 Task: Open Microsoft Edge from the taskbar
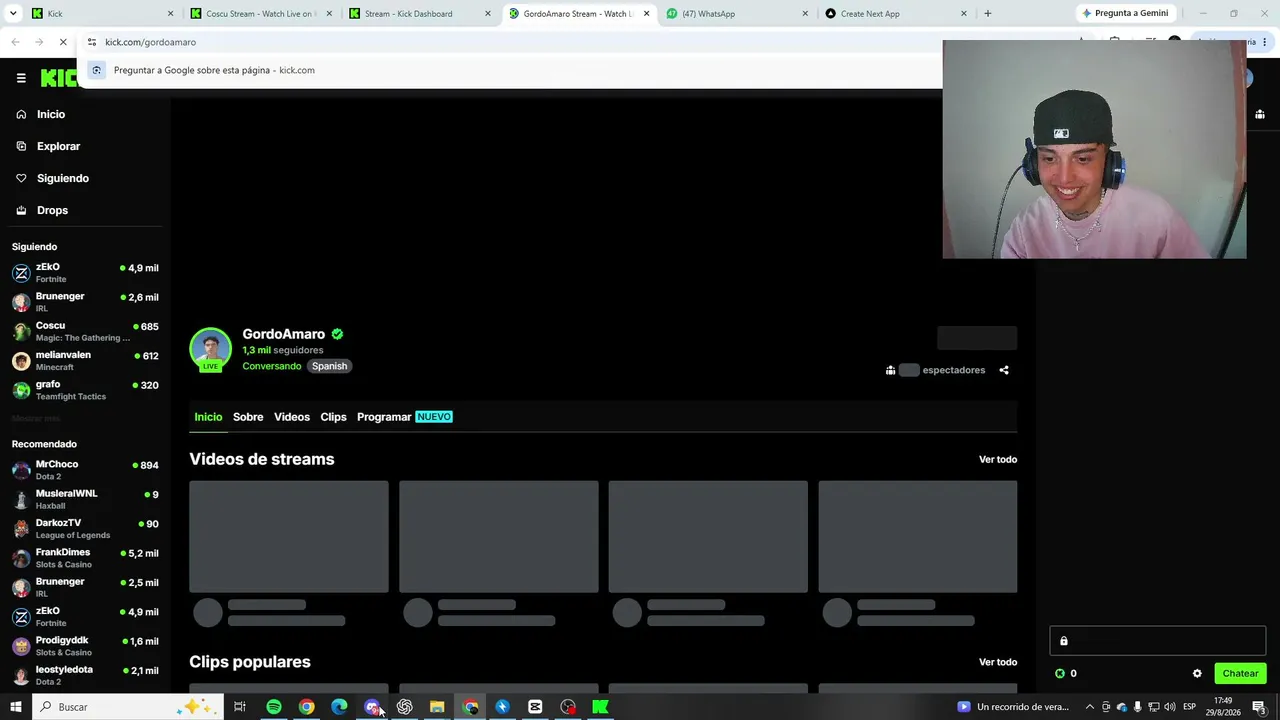click(339, 707)
